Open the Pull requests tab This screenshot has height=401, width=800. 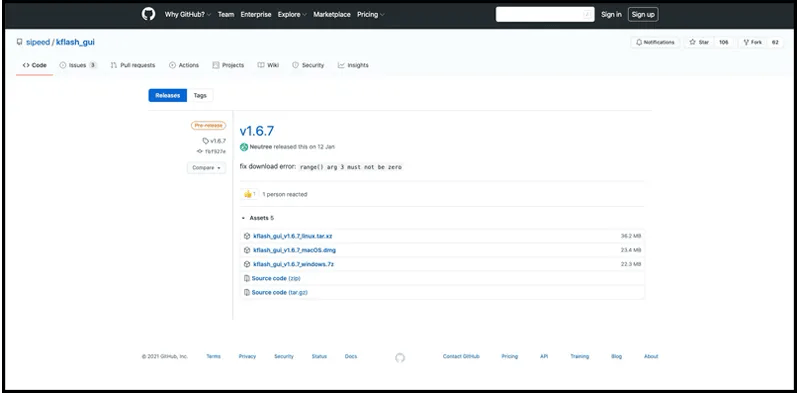coord(133,65)
